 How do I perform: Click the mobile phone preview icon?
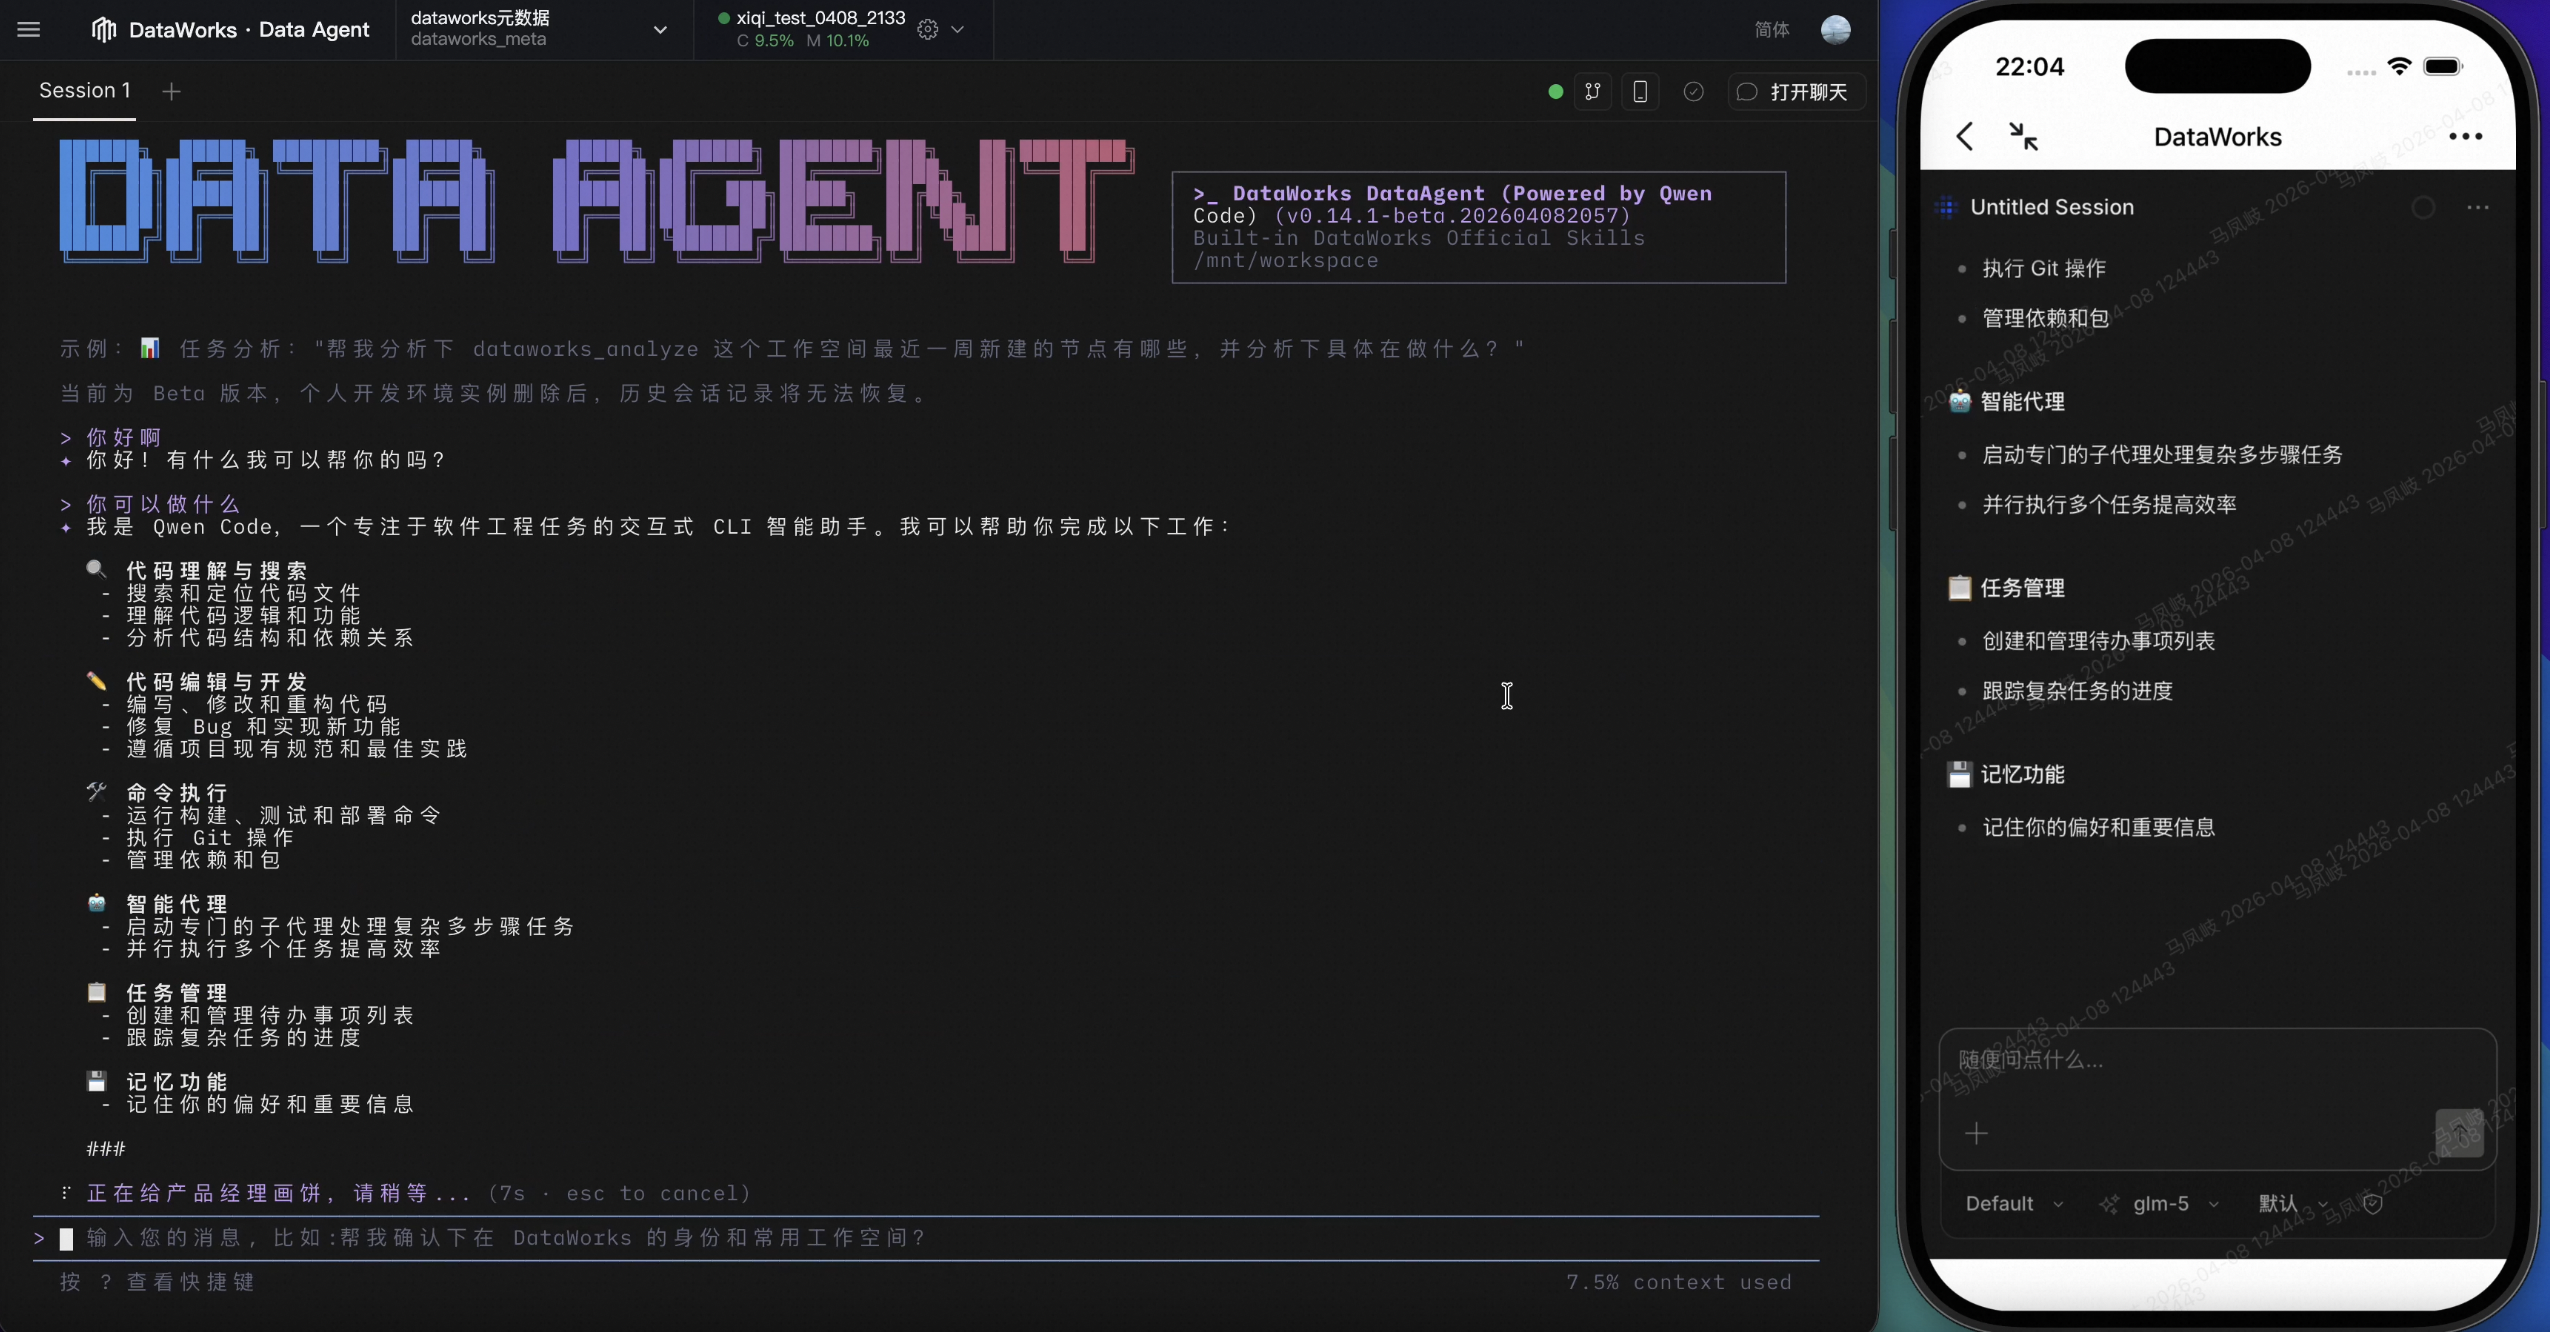(x=1640, y=92)
